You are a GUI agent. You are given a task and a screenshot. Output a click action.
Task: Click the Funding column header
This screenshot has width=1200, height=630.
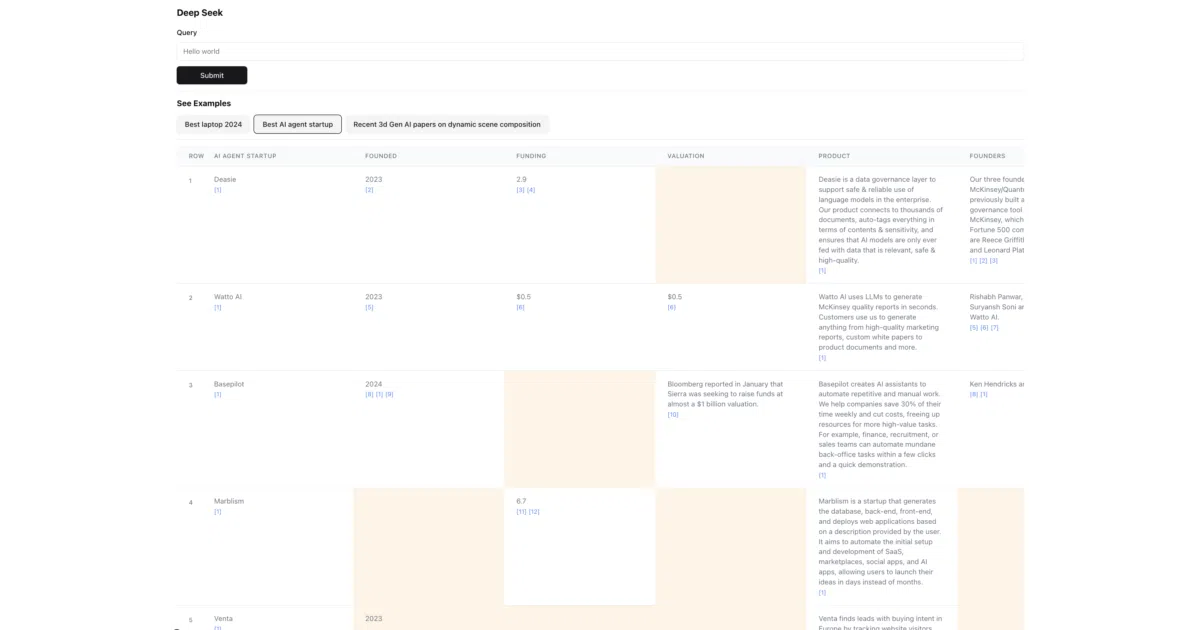(531, 156)
